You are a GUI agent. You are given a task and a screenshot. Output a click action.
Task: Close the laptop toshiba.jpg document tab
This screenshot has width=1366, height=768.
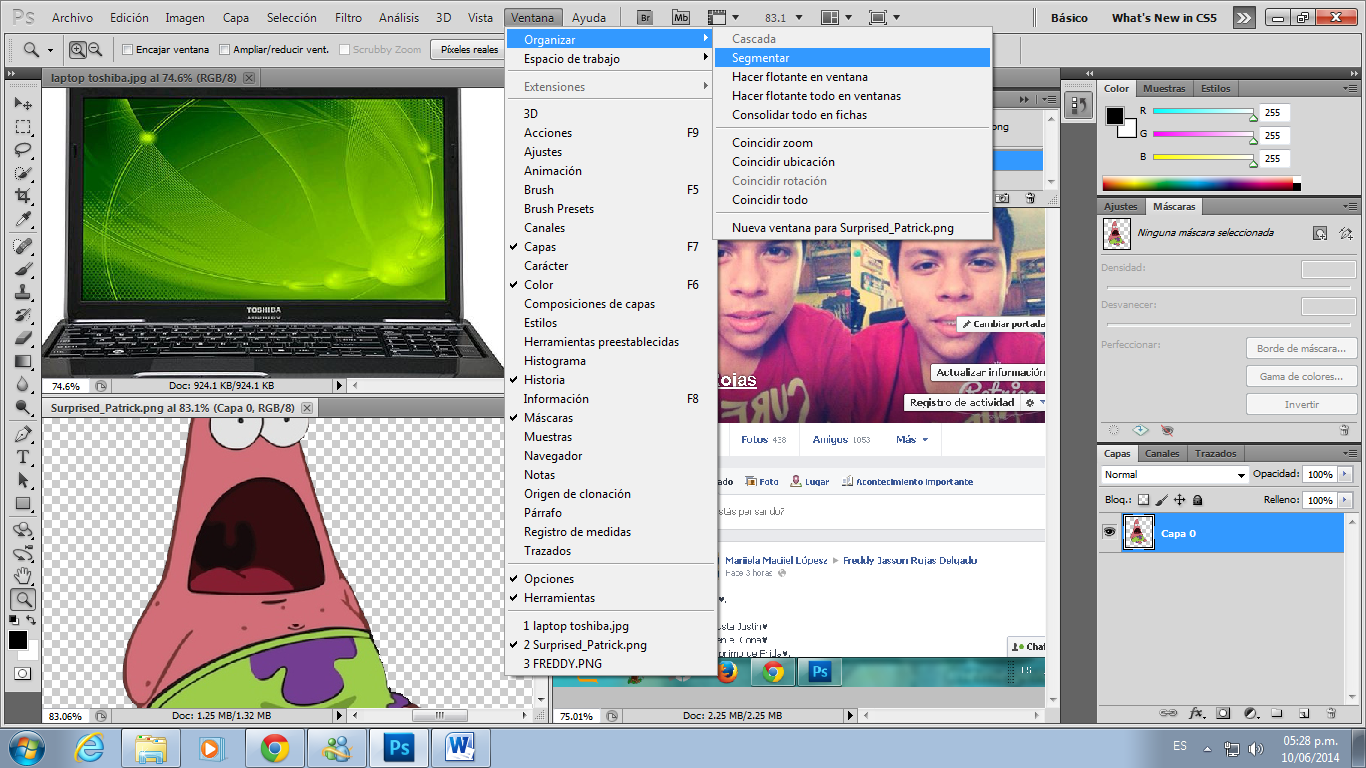pos(249,77)
